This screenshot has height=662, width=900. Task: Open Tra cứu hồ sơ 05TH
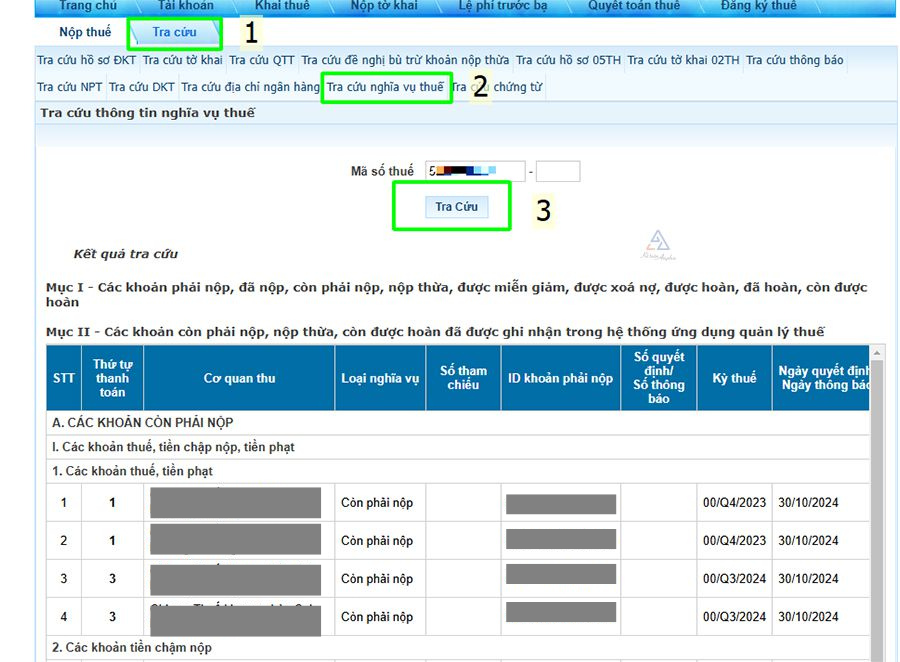pos(568,61)
